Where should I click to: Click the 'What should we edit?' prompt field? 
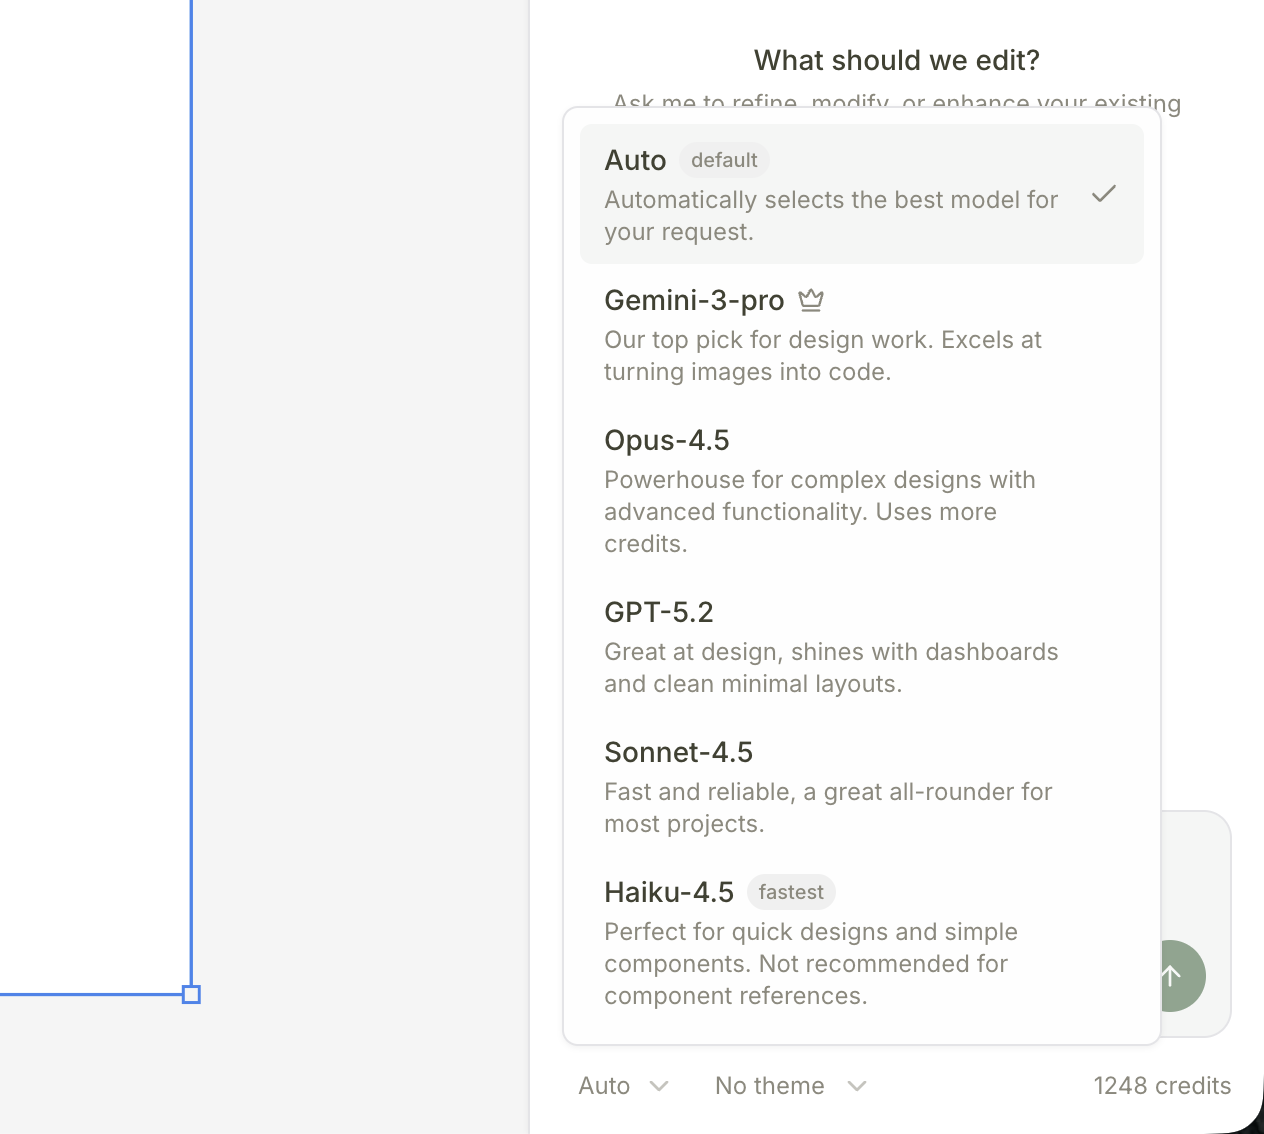click(896, 60)
